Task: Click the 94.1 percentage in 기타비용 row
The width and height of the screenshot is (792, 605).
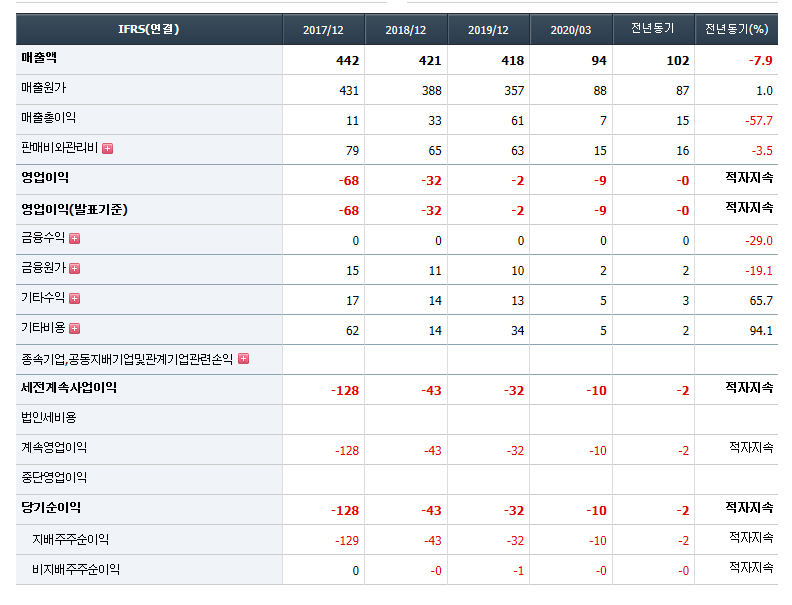Action: [761, 331]
